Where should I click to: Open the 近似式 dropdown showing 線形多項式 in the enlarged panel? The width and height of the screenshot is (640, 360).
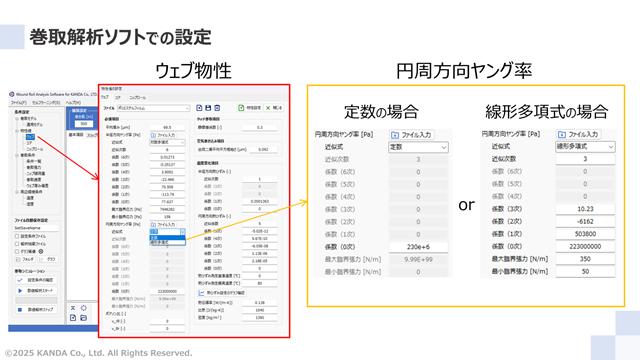(x=585, y=147)
